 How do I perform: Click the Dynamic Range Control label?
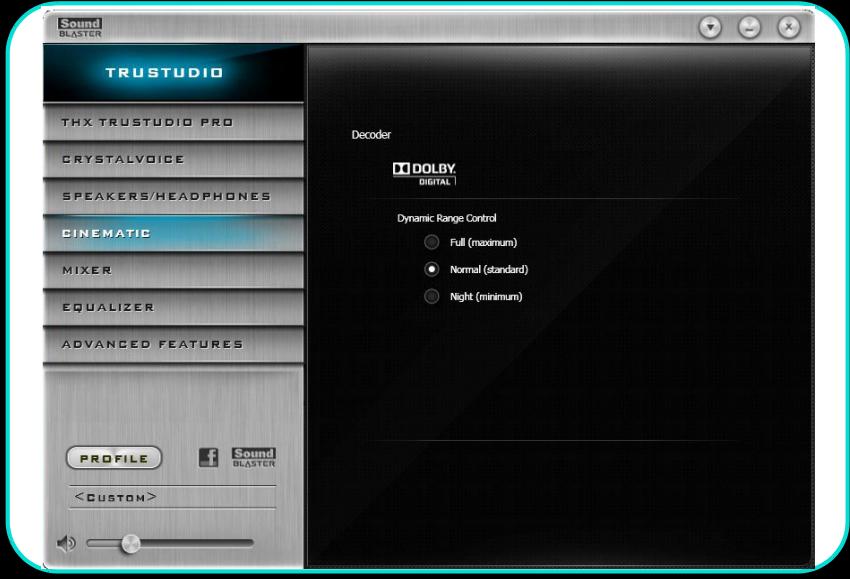(x=447, y=218)
